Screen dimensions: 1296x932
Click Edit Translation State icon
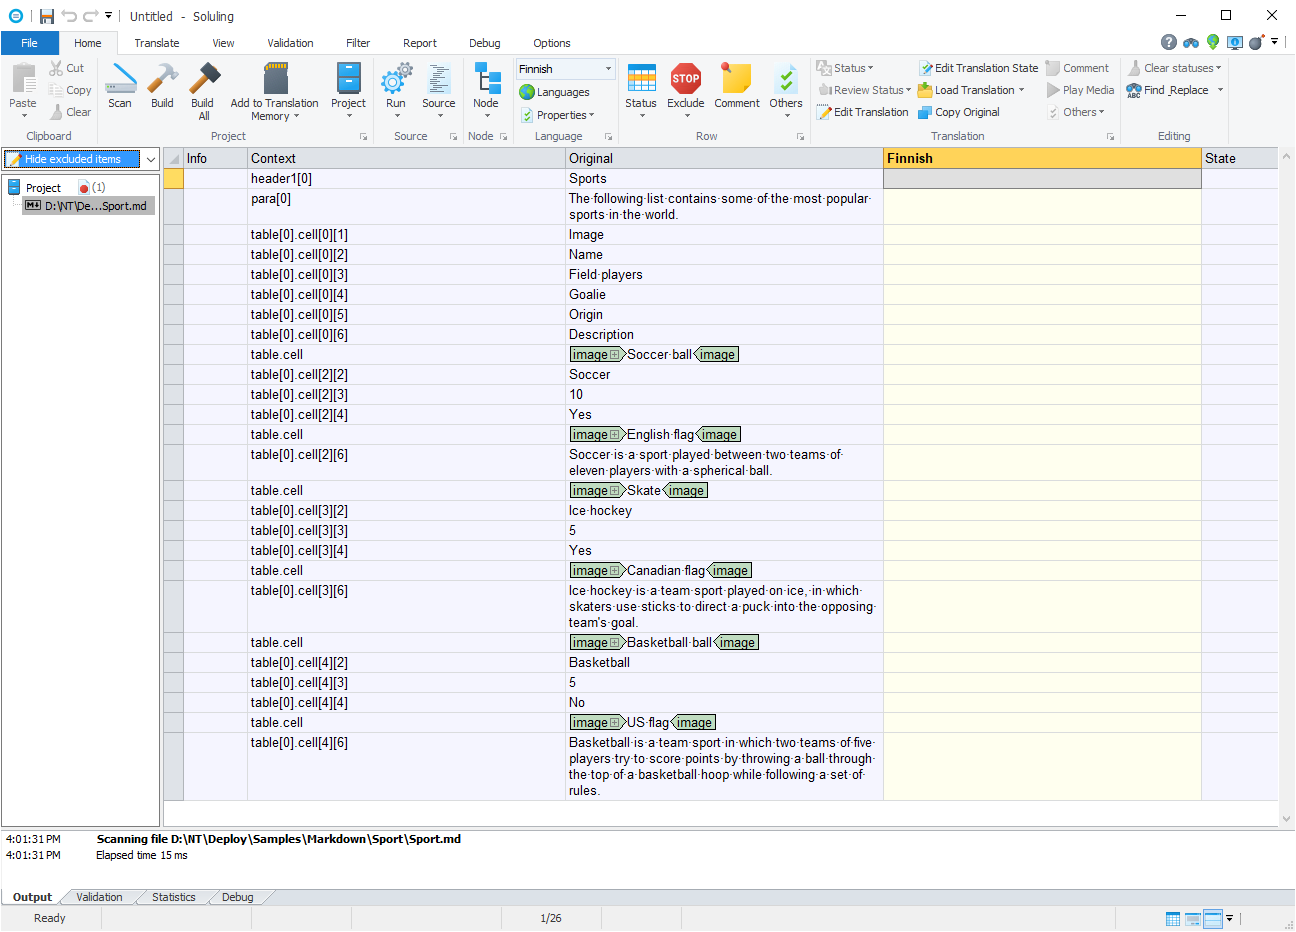[x=926, y=68]
